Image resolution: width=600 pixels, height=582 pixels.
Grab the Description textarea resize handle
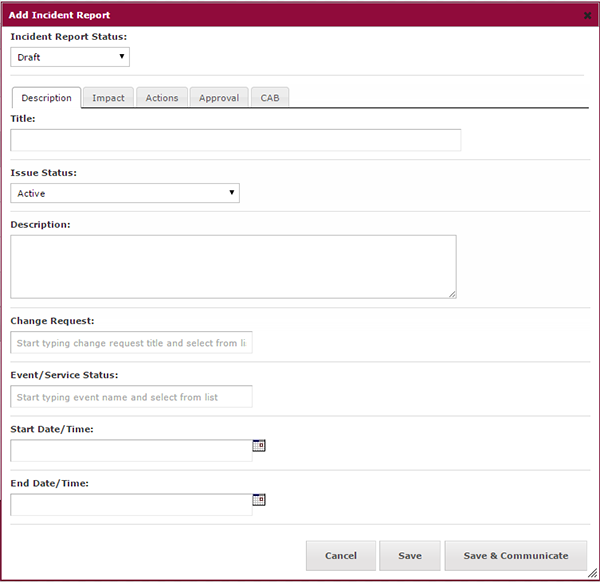[x=452, y=294]
